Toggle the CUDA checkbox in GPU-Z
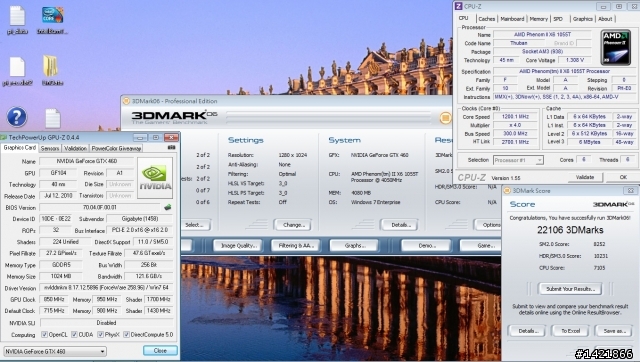640x362 pixels. (x=74, y=335)
